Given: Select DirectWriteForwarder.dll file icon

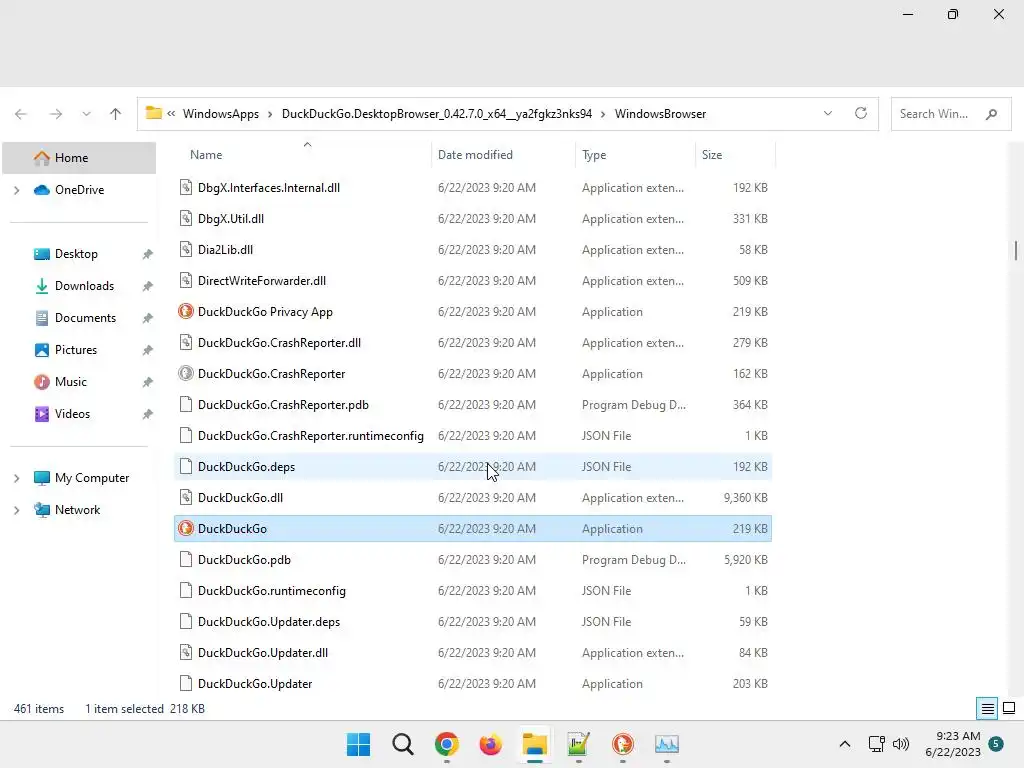Looking at the screenshot, I should tap(186, 280).
